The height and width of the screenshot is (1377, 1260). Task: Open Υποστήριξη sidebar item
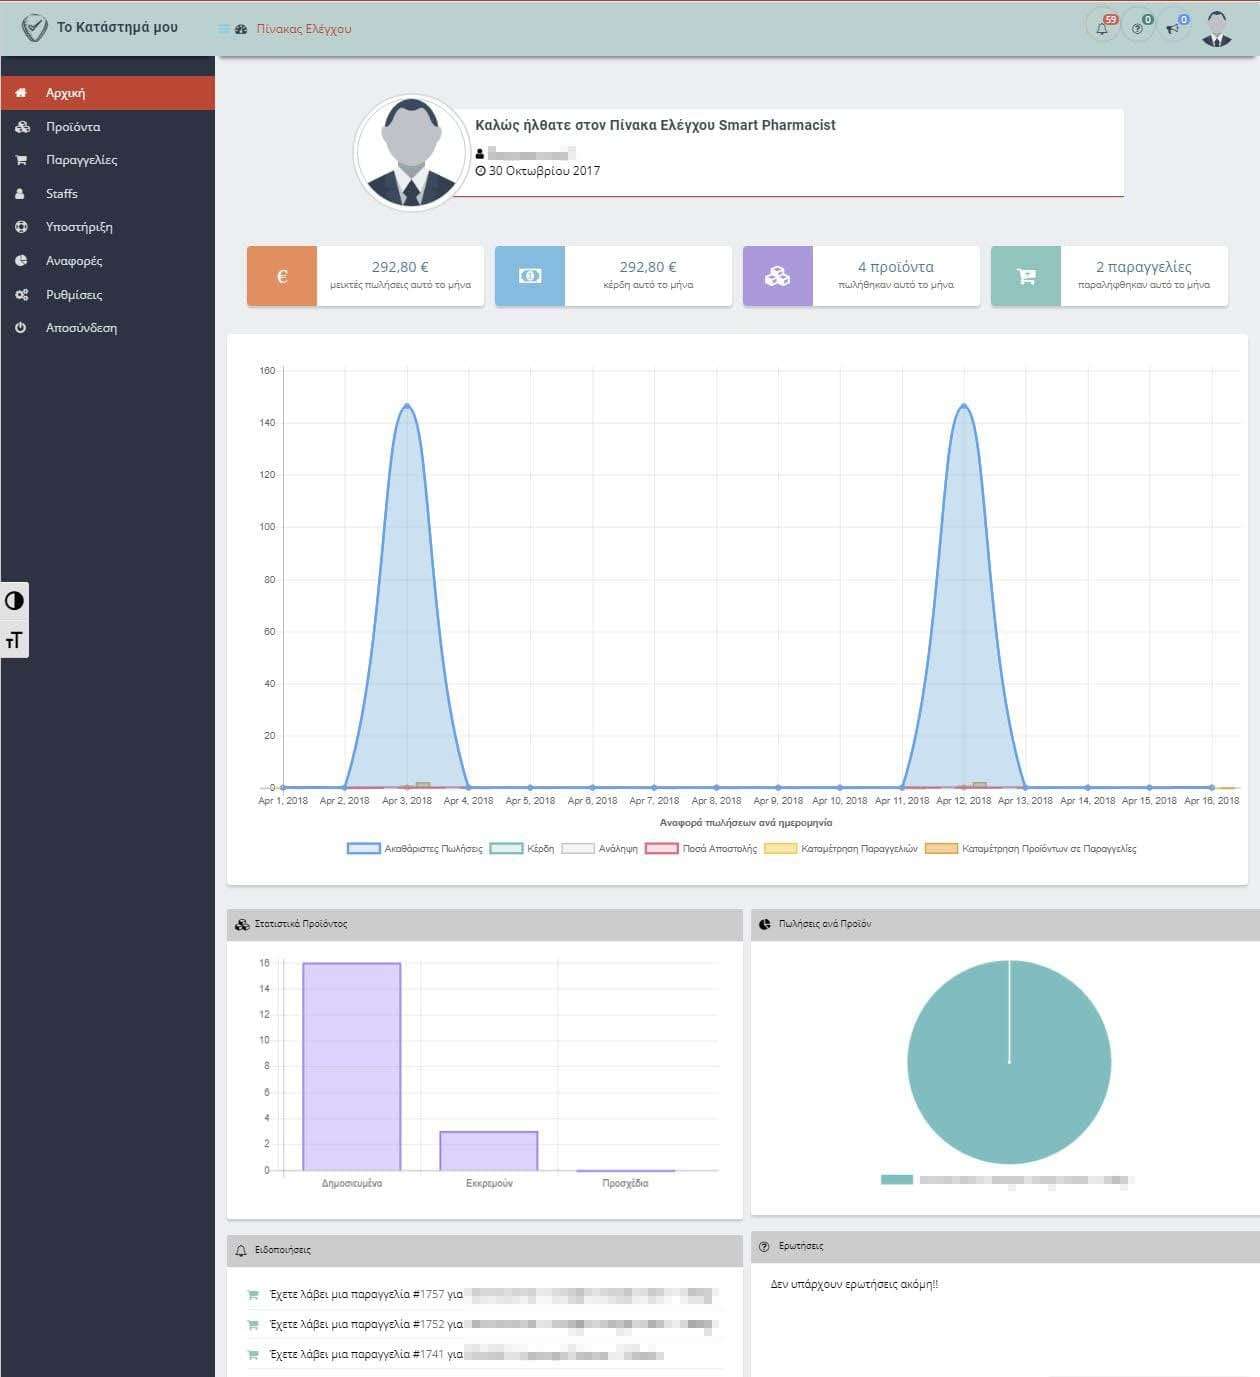coord(79,227)
